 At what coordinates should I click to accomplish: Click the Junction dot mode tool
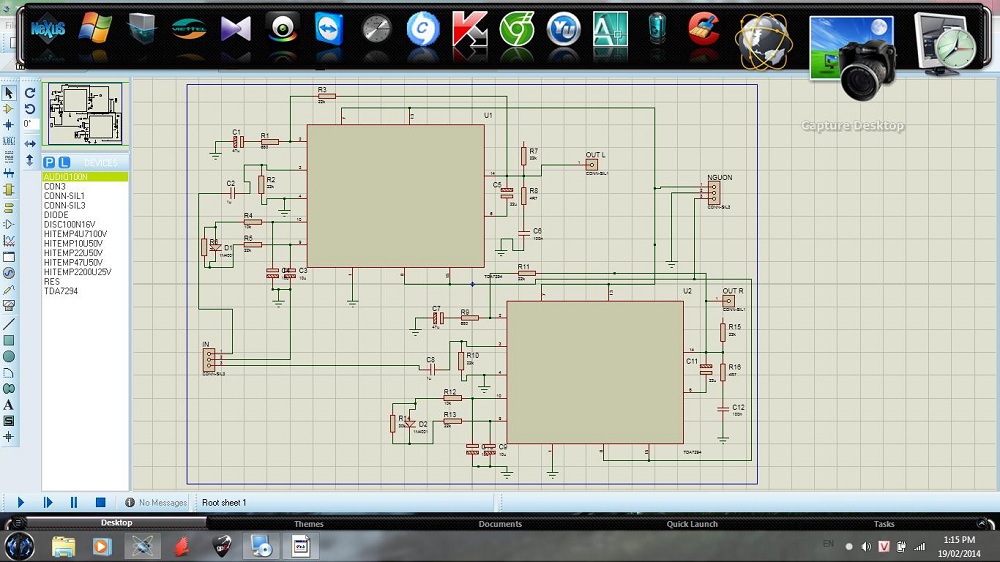tap(9, 125)
